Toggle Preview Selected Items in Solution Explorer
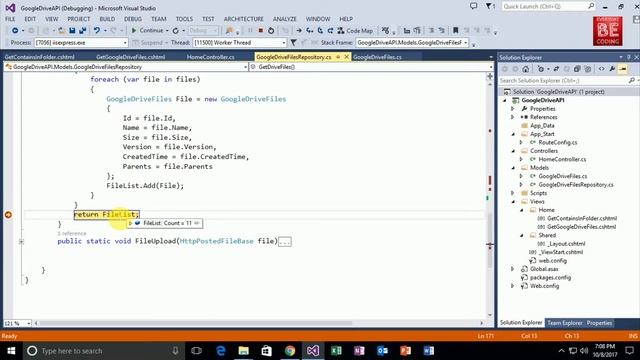This screenshot has width=640, height=360. (x=622, y=69)
